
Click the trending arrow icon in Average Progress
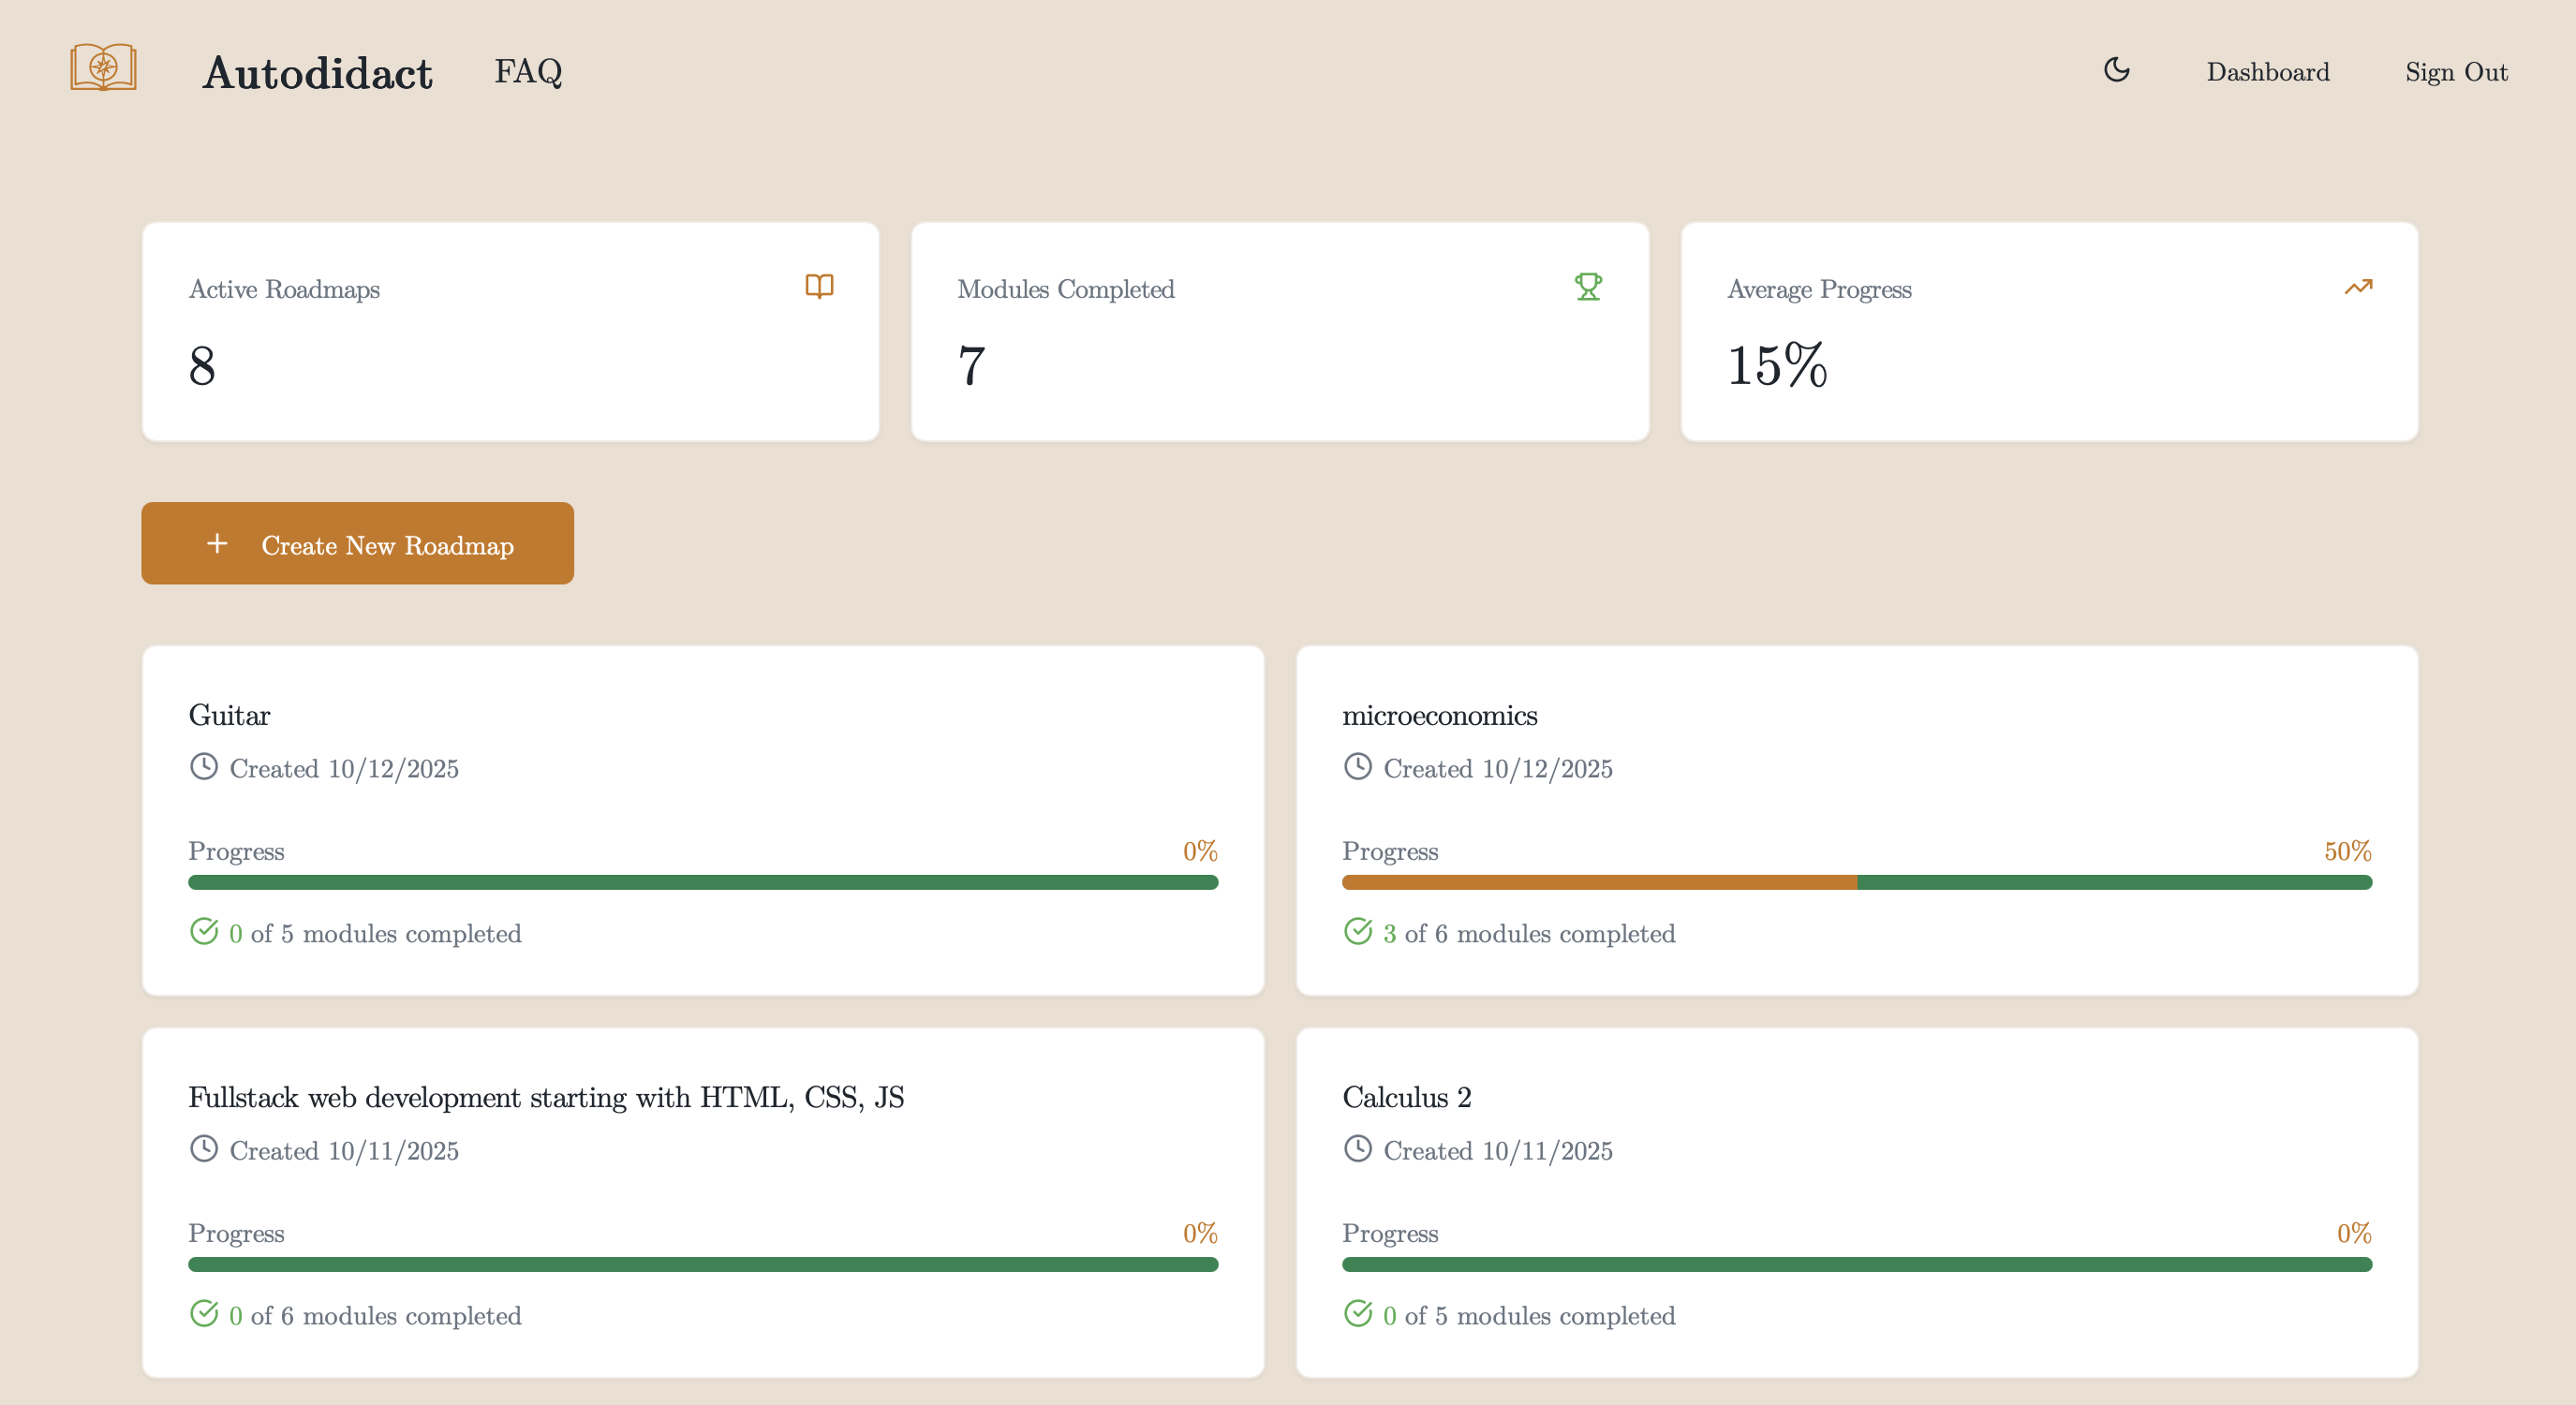[x=2358, y=288]
